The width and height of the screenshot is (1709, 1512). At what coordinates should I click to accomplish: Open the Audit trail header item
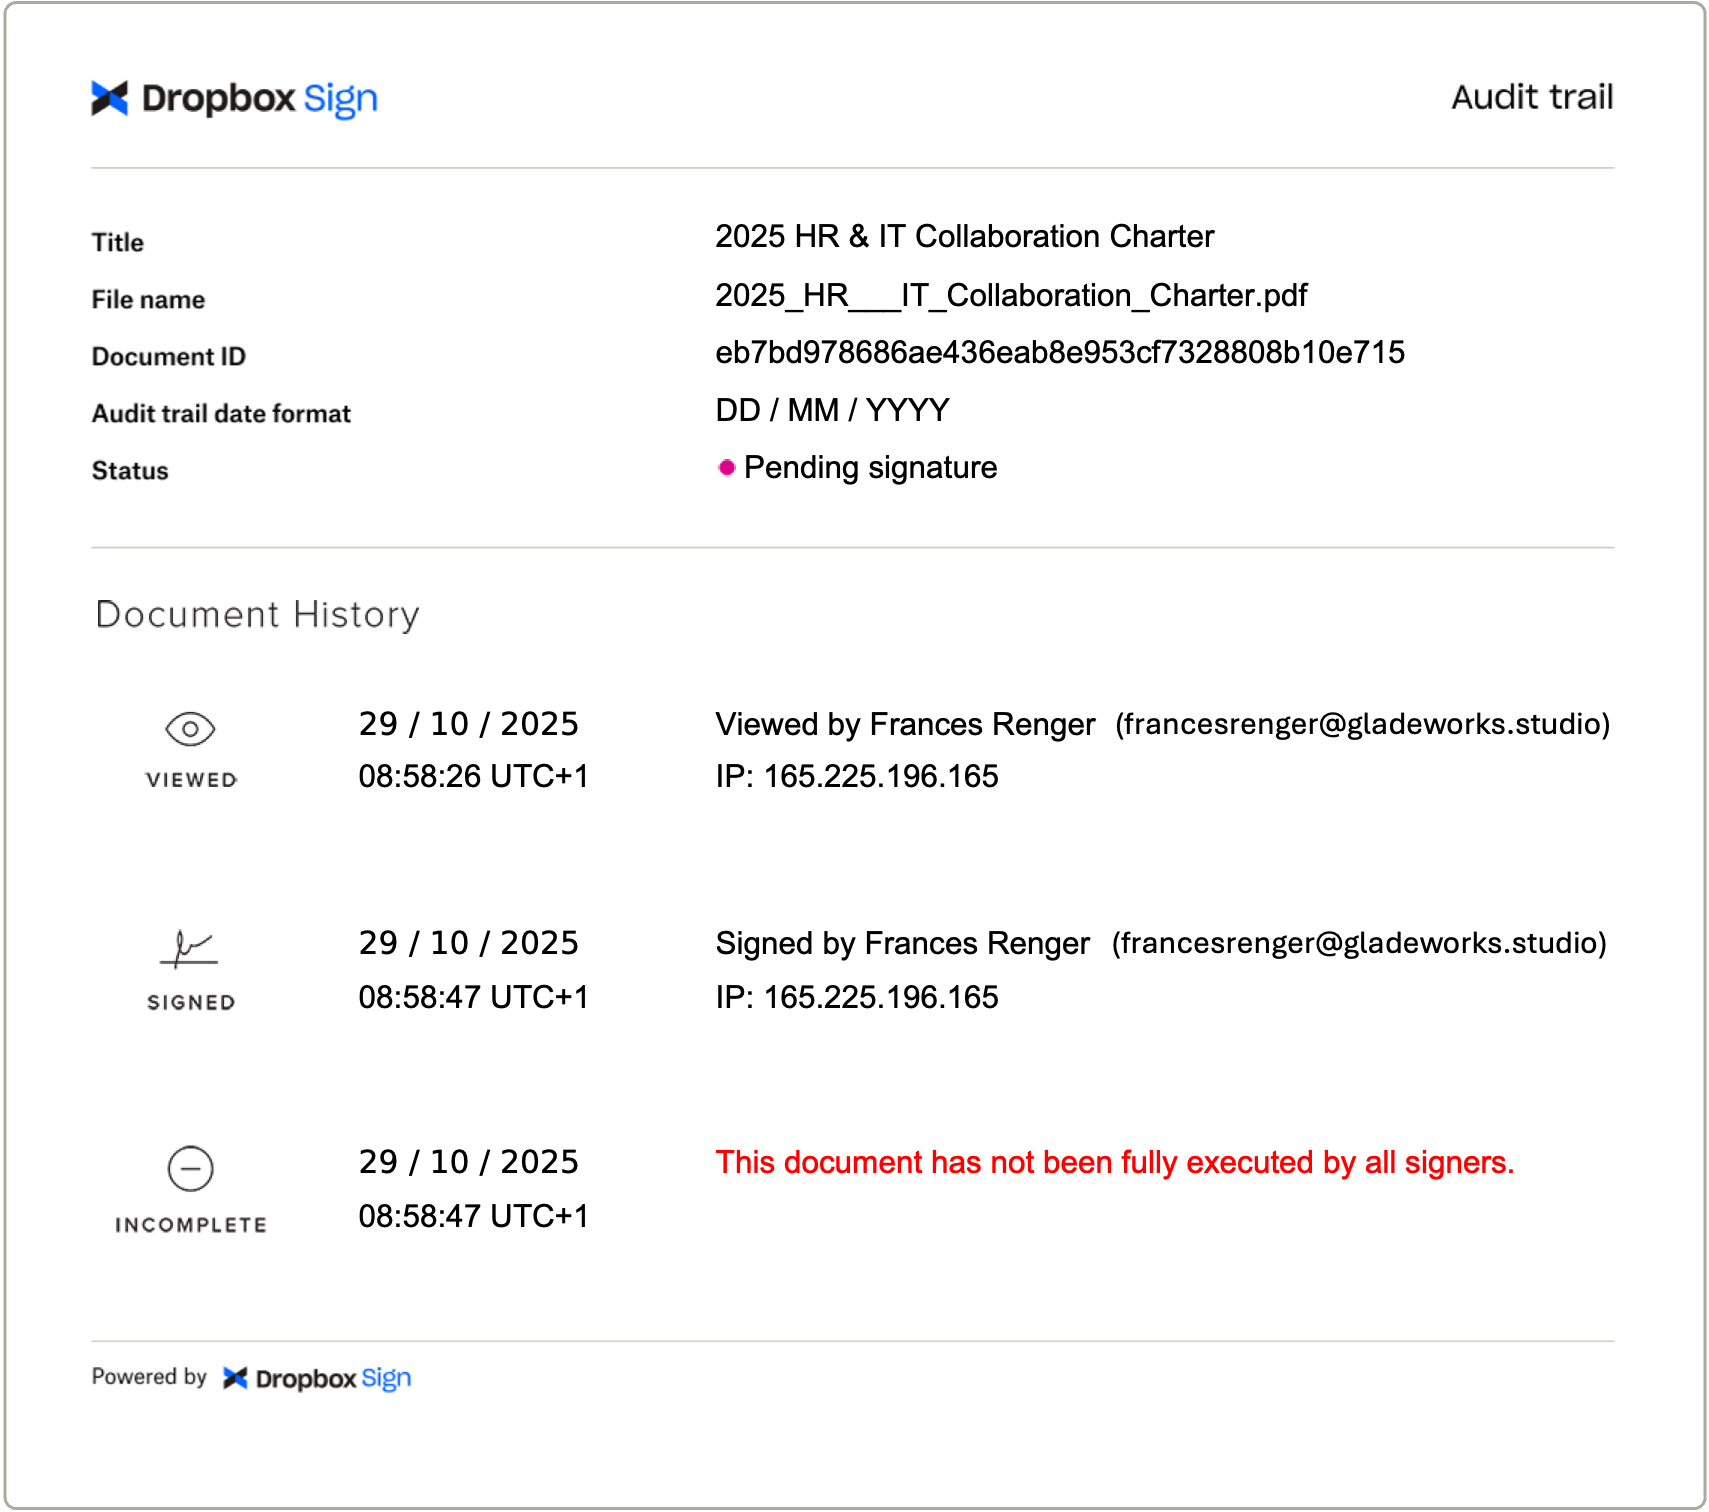pos(1532,97)
